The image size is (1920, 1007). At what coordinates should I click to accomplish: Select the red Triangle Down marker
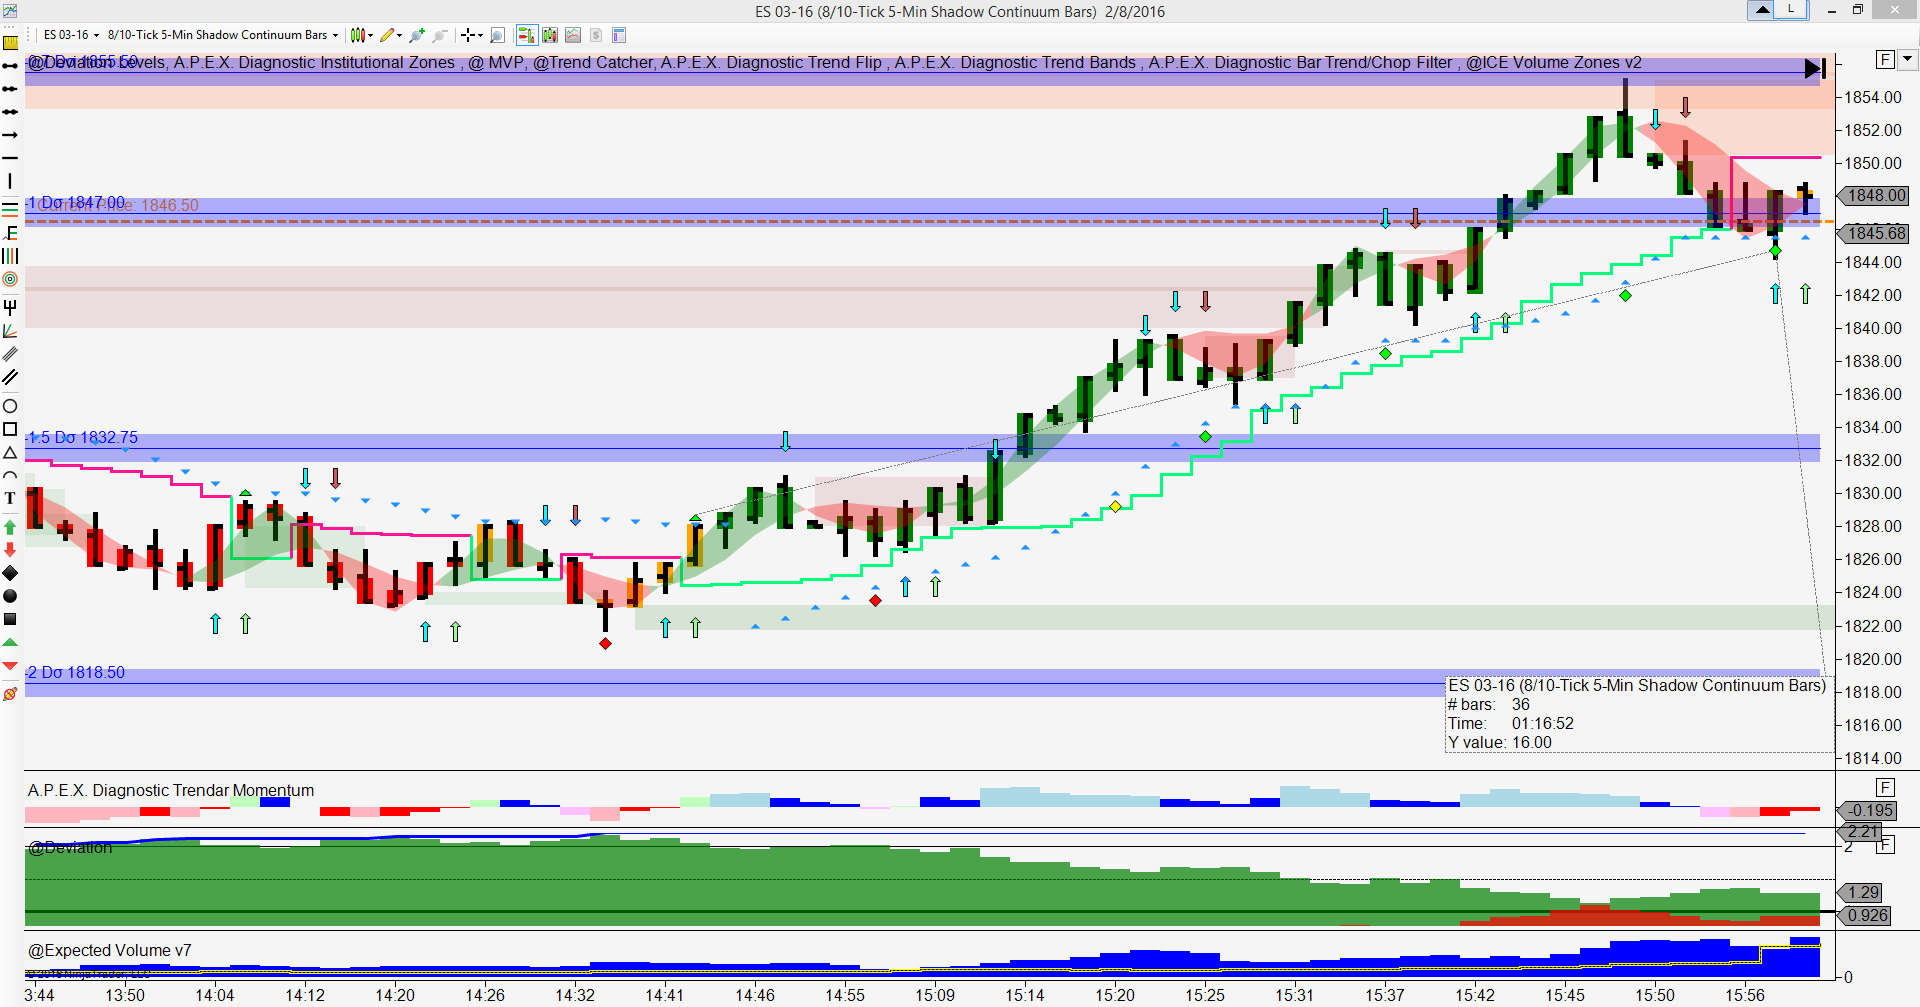(10, 666)
